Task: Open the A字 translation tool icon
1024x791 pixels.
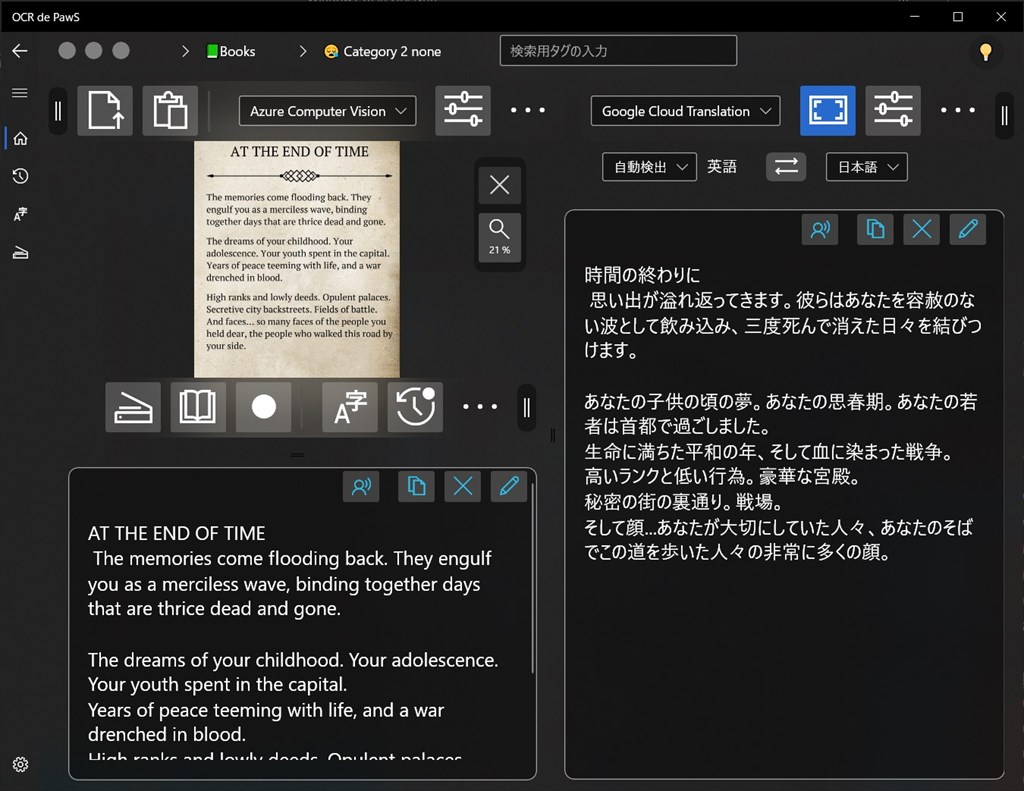Action: click(349, 407)
